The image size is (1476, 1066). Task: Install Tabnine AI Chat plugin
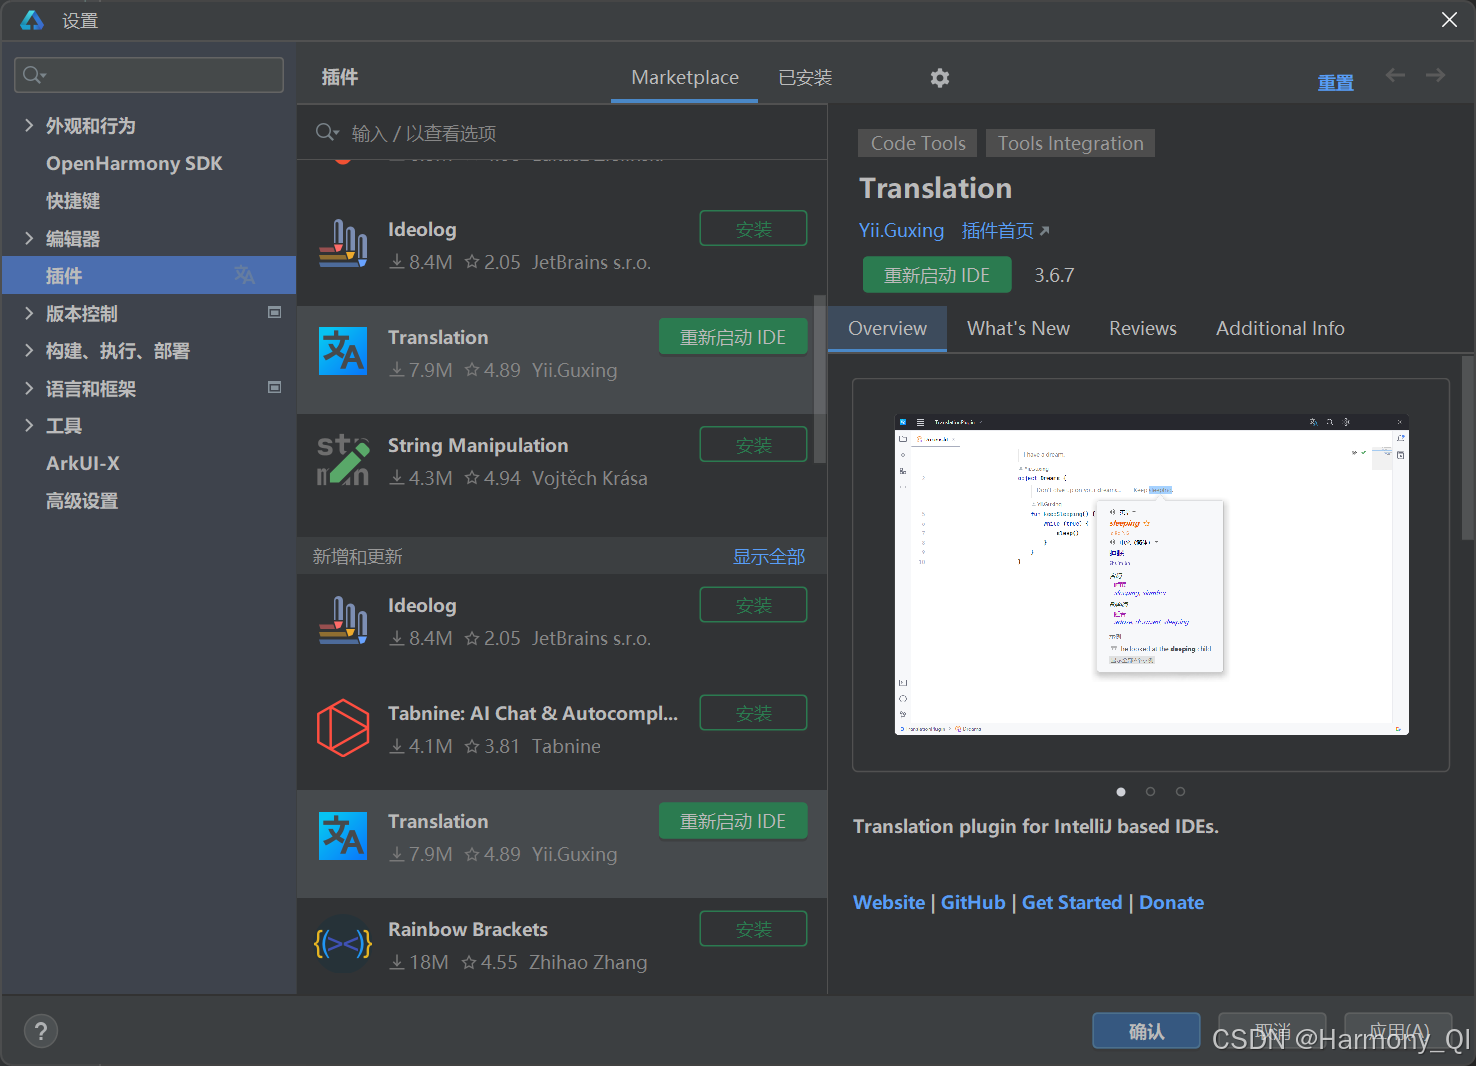click(x=753, y=713)
